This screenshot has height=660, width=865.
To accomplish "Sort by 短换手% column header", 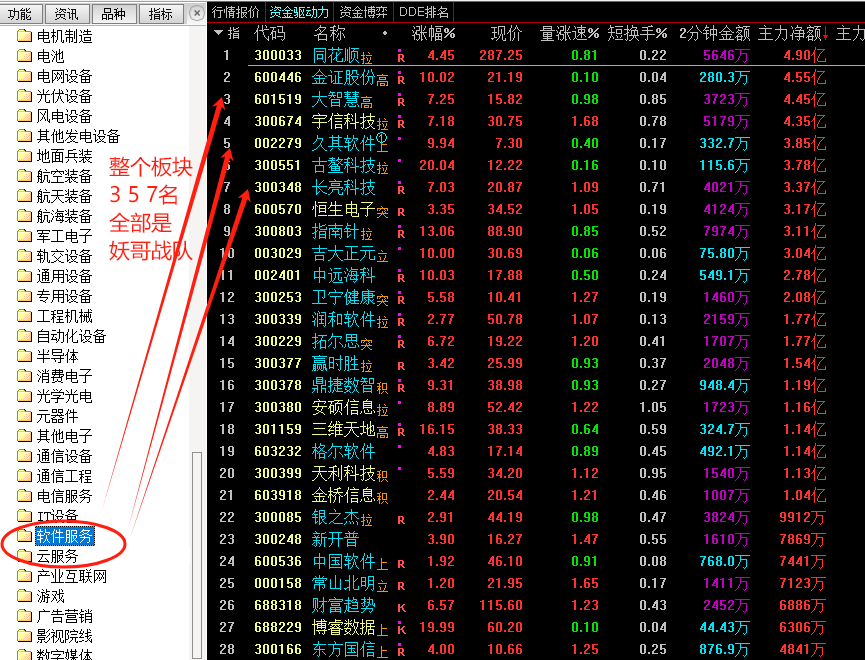I will point(638,34).
